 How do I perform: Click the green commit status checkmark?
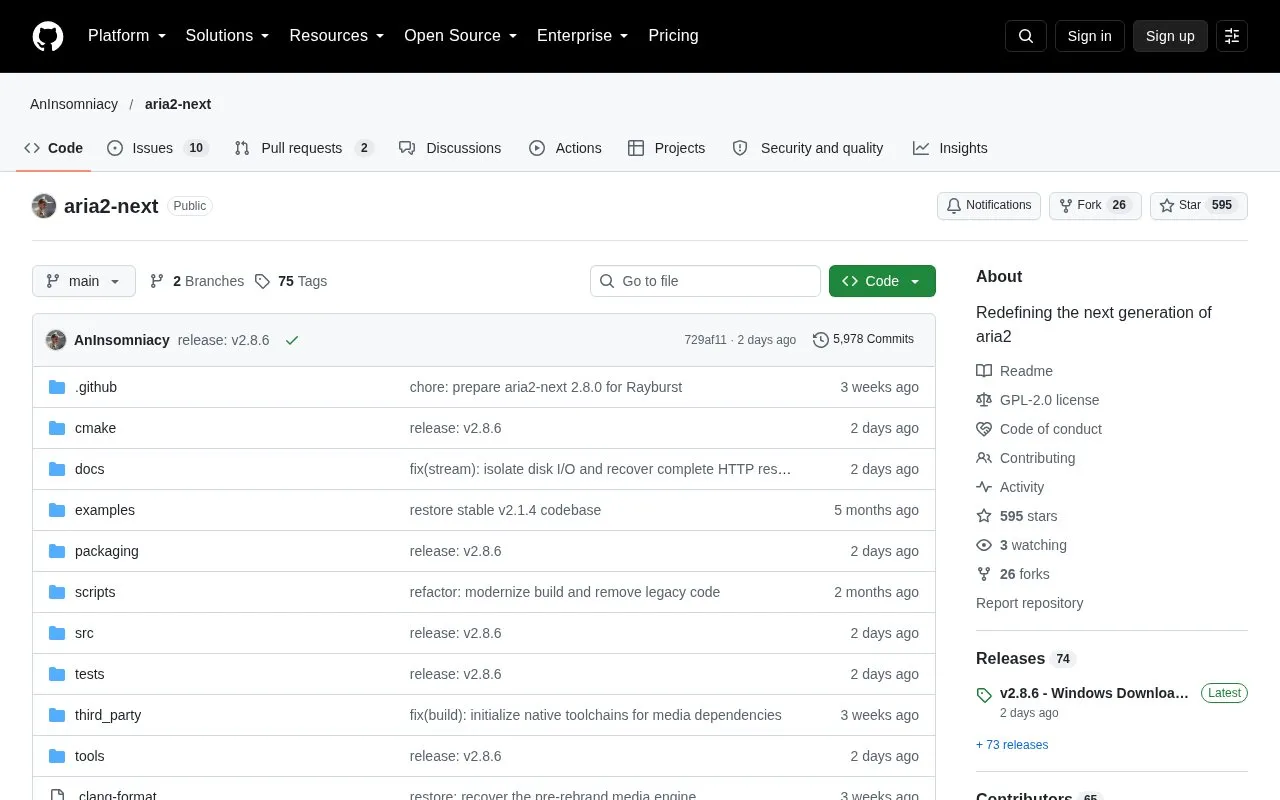pyautogui.click(x=292, y=340)
